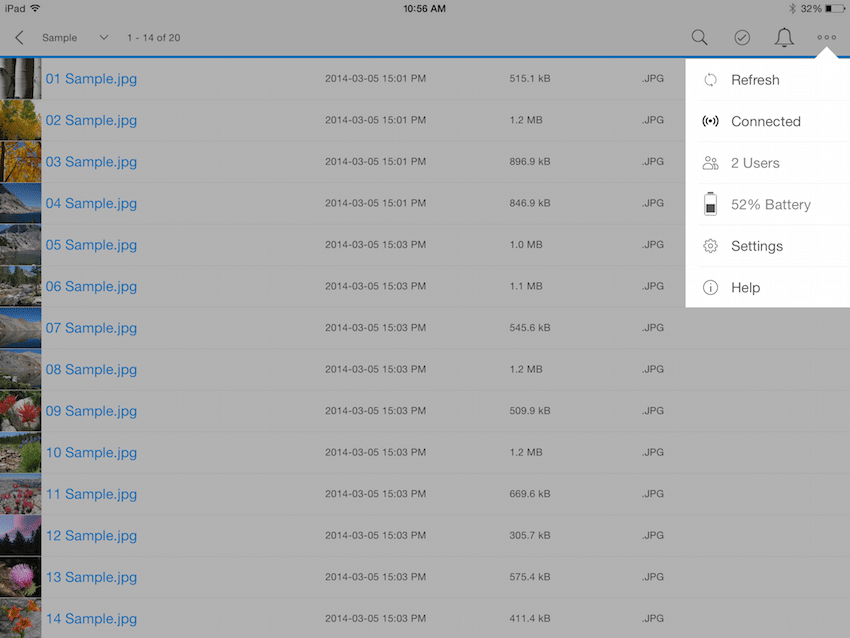Click the 2 Users people icon

(x=710, y=163)
